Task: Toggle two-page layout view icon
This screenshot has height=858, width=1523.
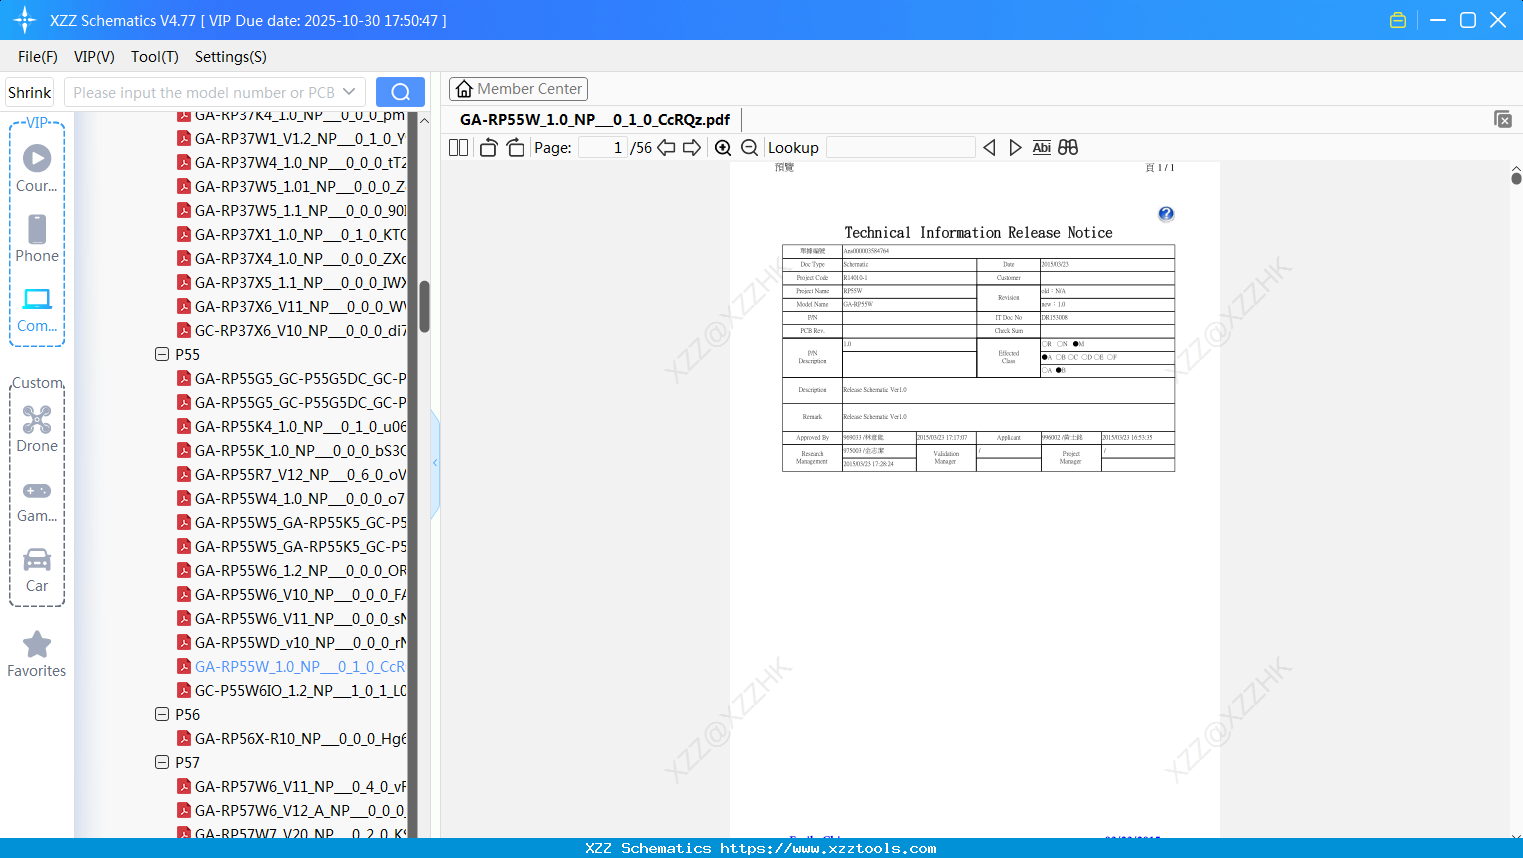Action: [x=458, y=148]
